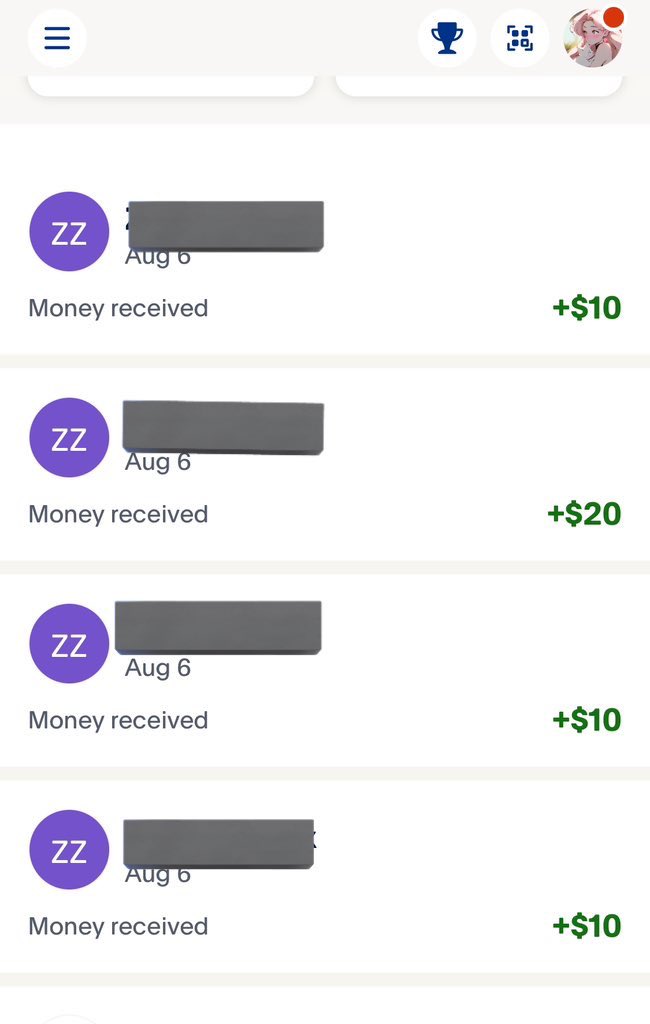
Task: Tap the left card above the transactions
Action: pos(171,86)
